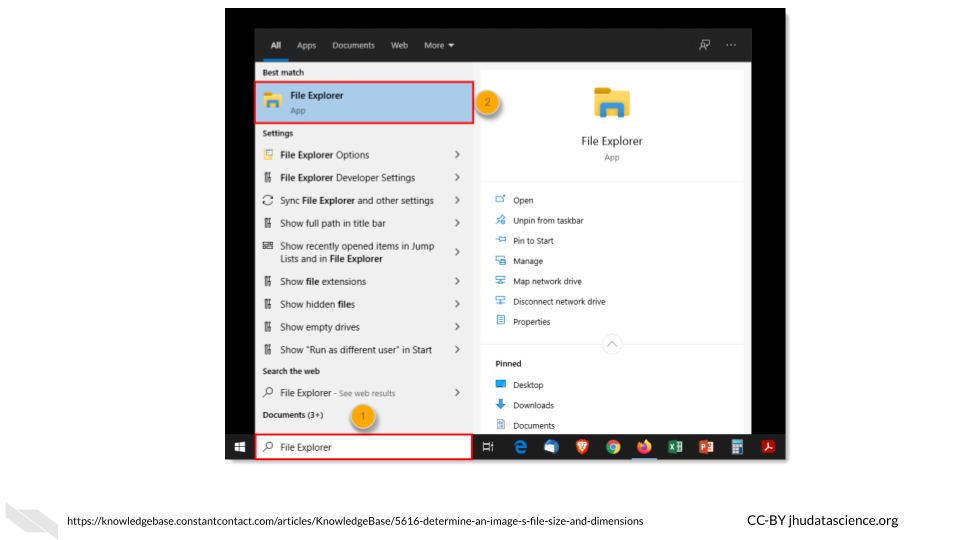Open Task View on the taskbar
Image resolution: width=960 pixels, height=540 pixels.
click(488, 447)
